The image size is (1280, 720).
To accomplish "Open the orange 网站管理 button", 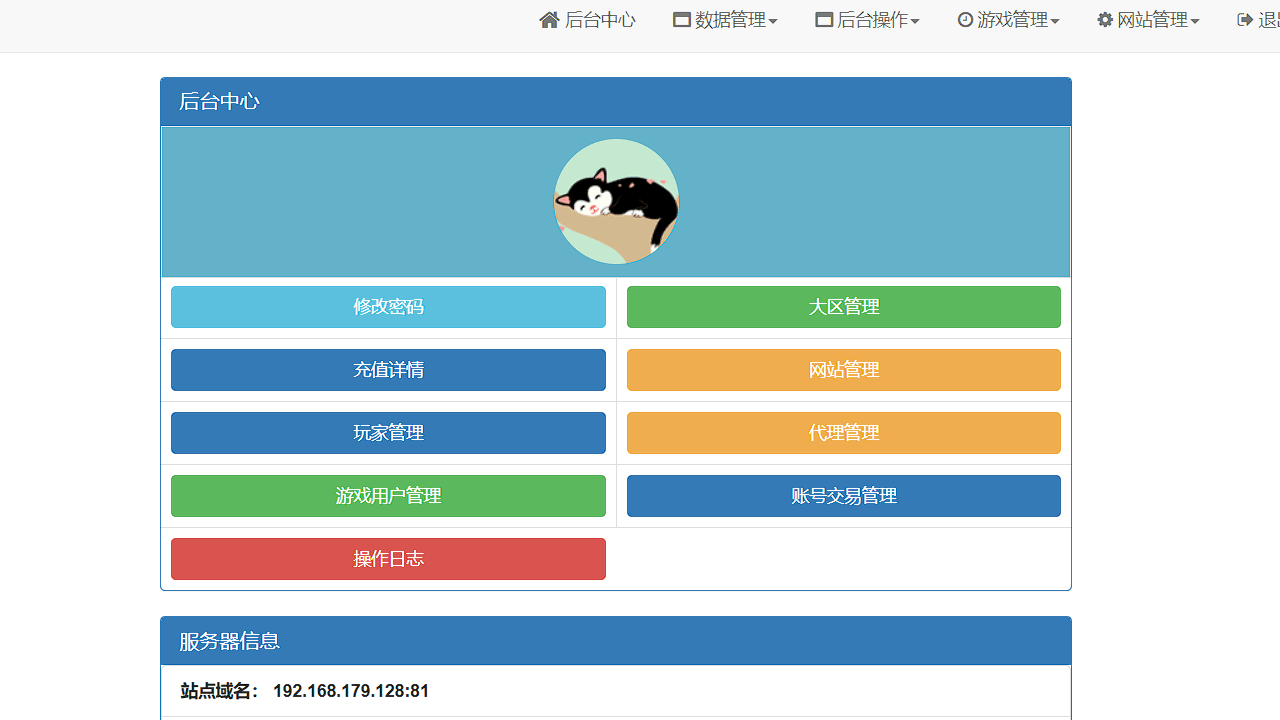I will (x=843, y=370).
